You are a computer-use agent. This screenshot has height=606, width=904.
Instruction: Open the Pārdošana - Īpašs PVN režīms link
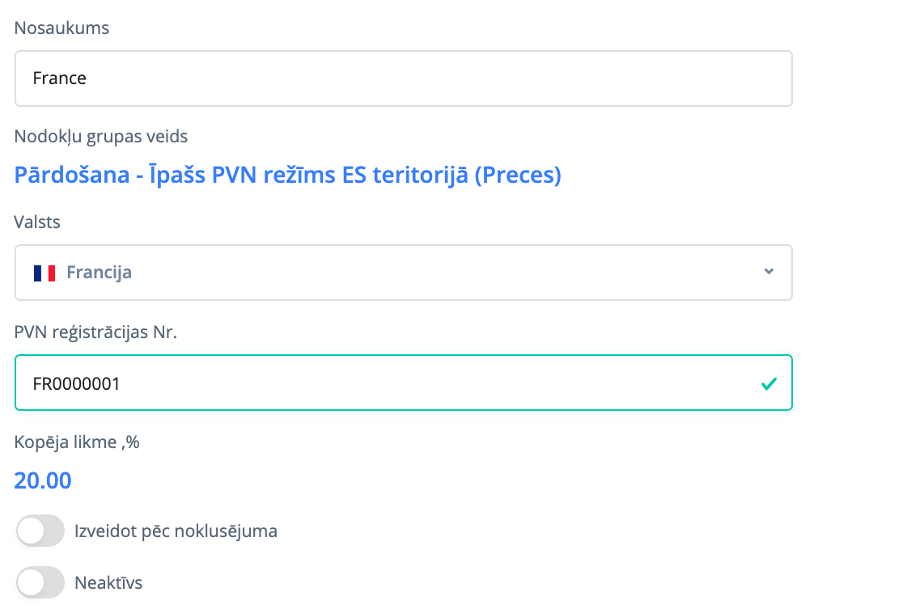[288, 175]
